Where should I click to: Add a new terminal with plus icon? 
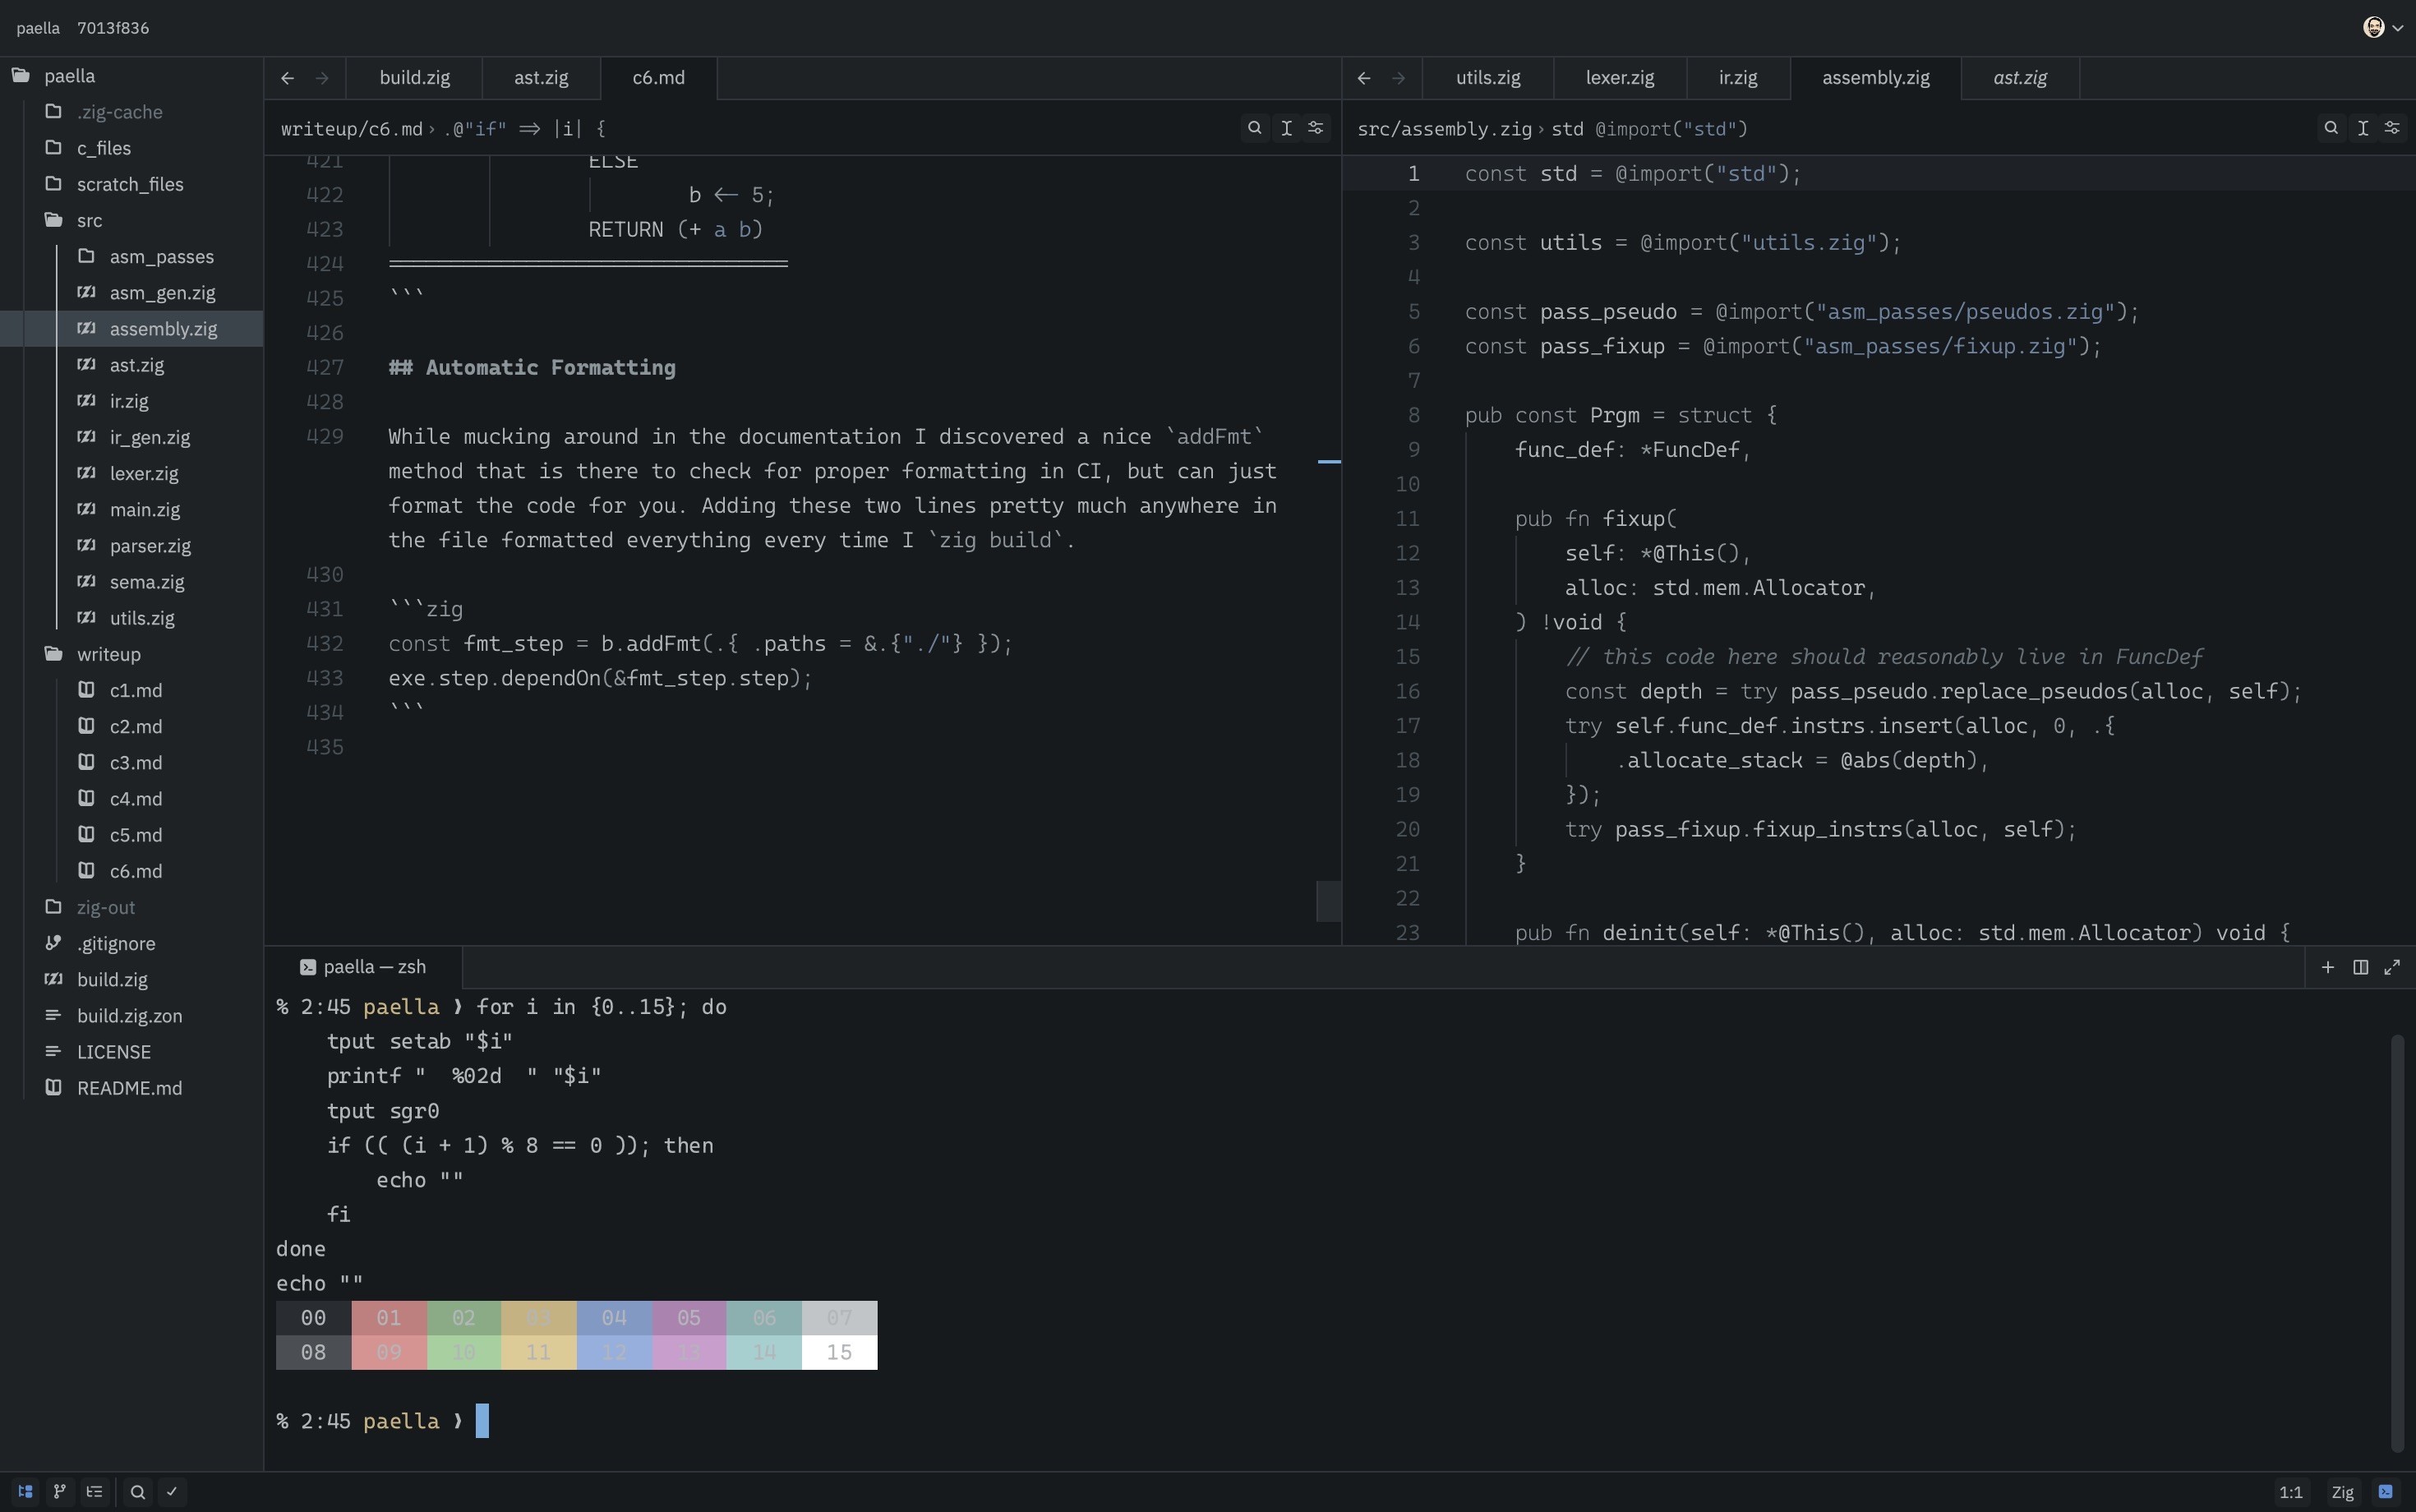click(x=2328, y=967)
